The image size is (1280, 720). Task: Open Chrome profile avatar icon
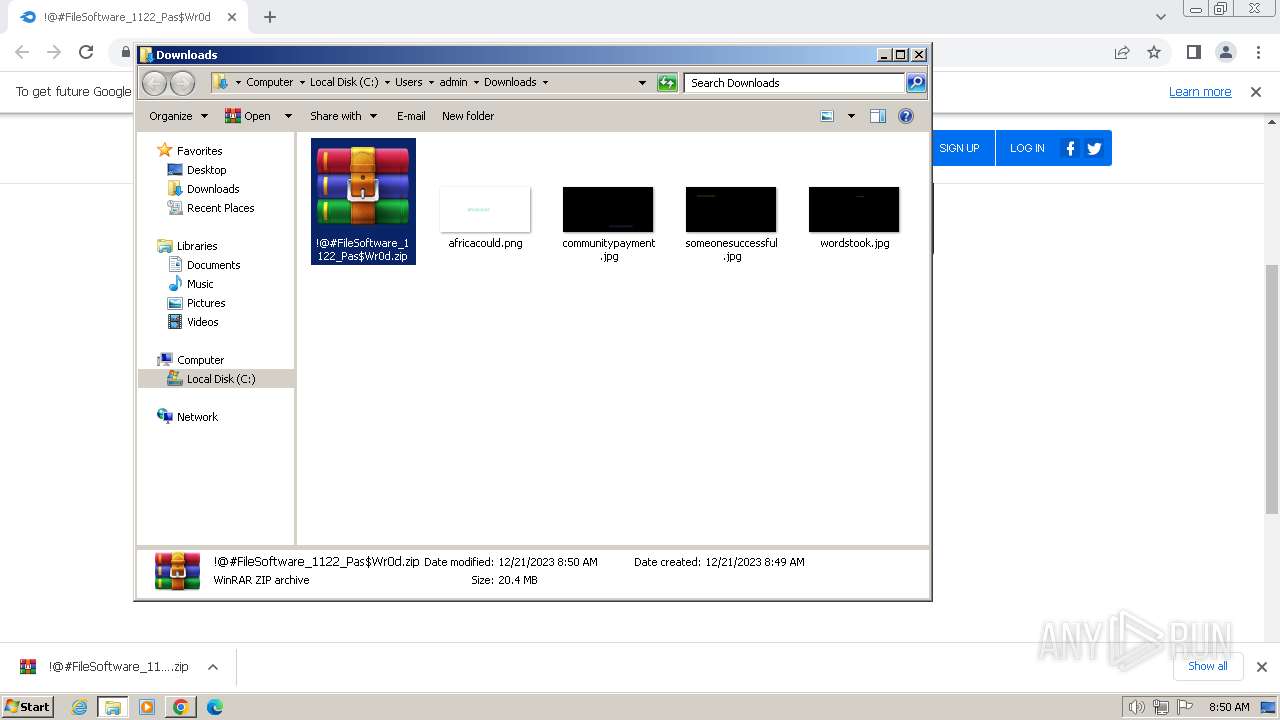(1226, 52)
